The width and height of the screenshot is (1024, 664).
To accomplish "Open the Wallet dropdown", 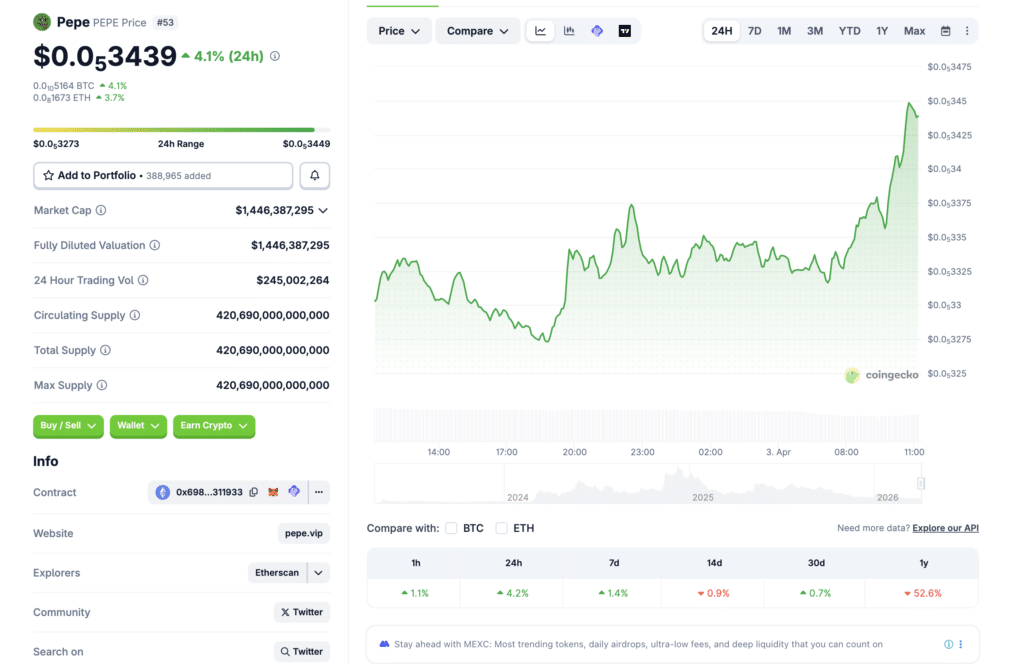I will (138, 426).
